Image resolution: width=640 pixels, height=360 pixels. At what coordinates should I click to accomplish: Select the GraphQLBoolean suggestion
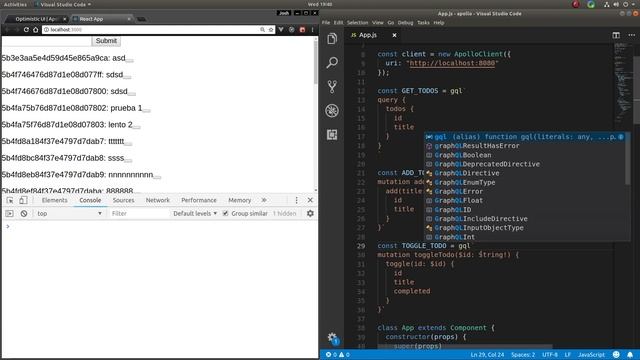462,155
